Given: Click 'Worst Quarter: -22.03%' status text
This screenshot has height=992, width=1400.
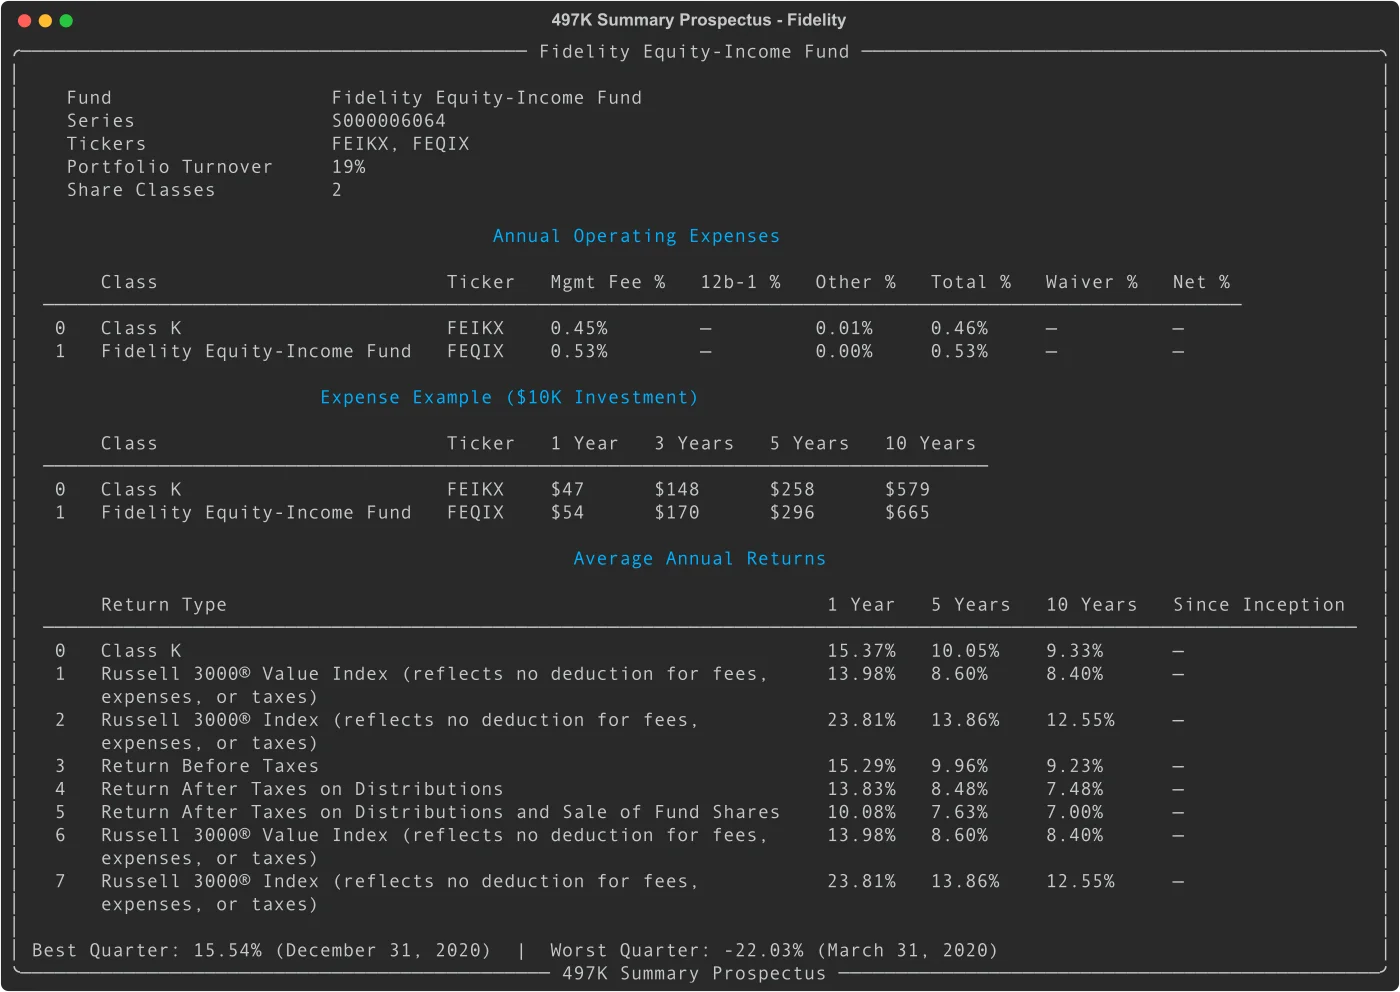Looking at the screenshot, I should 677,950.
